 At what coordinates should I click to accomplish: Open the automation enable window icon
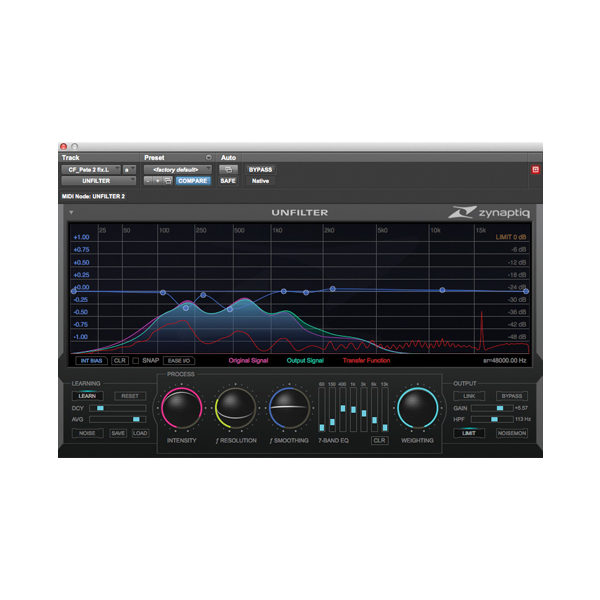click(228, 170)
